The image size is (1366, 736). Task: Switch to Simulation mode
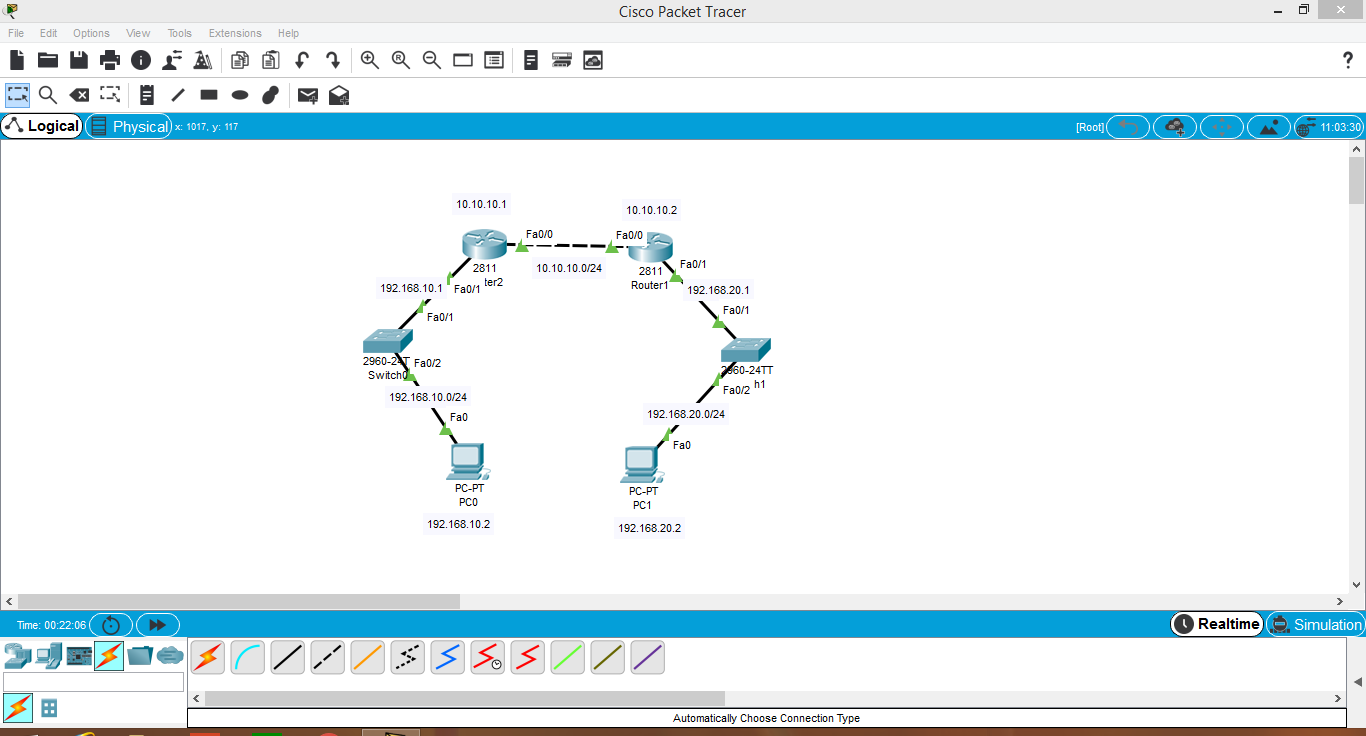click(x=1316, y=624)
